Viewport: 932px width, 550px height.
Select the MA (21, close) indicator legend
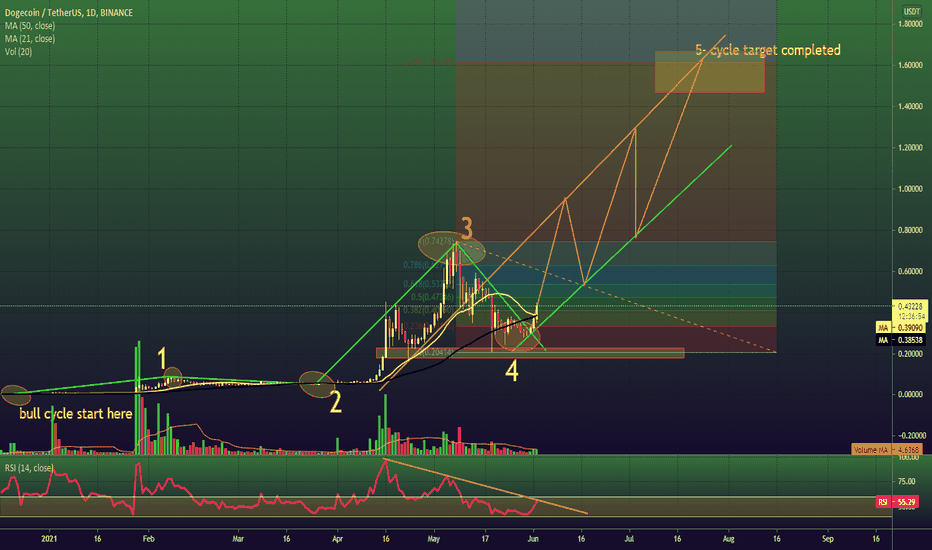tap(30, 39)
